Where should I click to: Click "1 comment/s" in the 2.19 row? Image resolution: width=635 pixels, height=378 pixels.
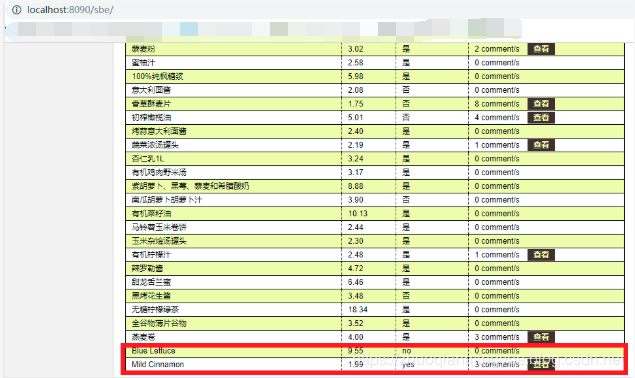point(497,145)
